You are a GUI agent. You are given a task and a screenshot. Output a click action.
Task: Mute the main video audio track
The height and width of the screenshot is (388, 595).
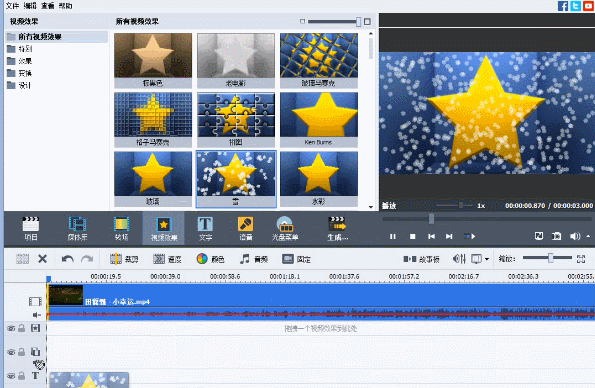click(x=36, y=315)
